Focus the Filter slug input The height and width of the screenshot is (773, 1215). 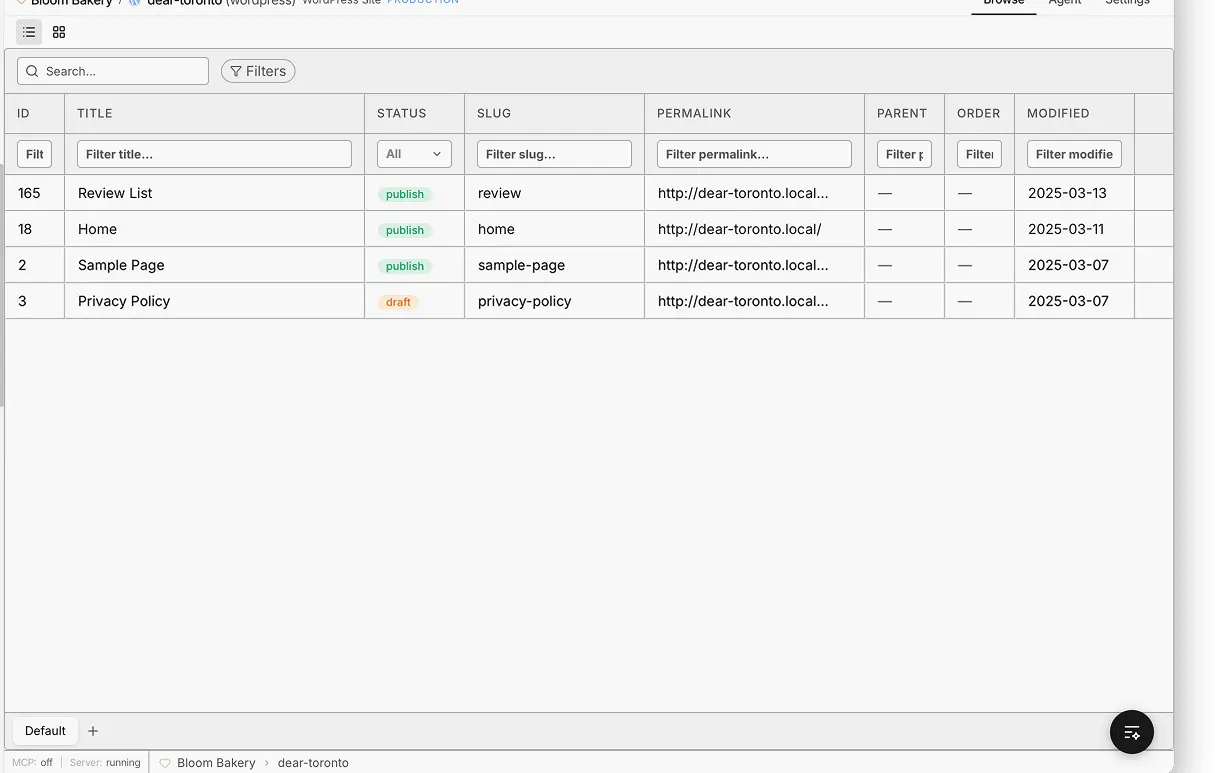[554, 154]
